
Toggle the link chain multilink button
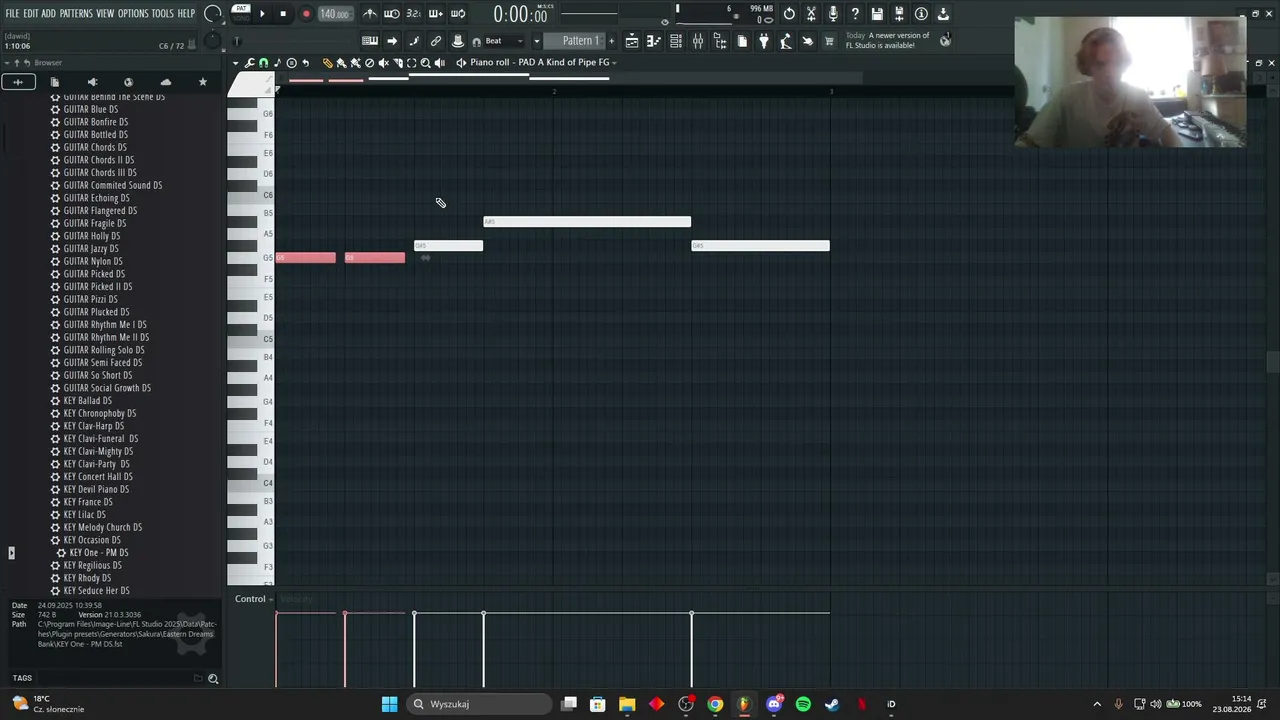[436, 41]
